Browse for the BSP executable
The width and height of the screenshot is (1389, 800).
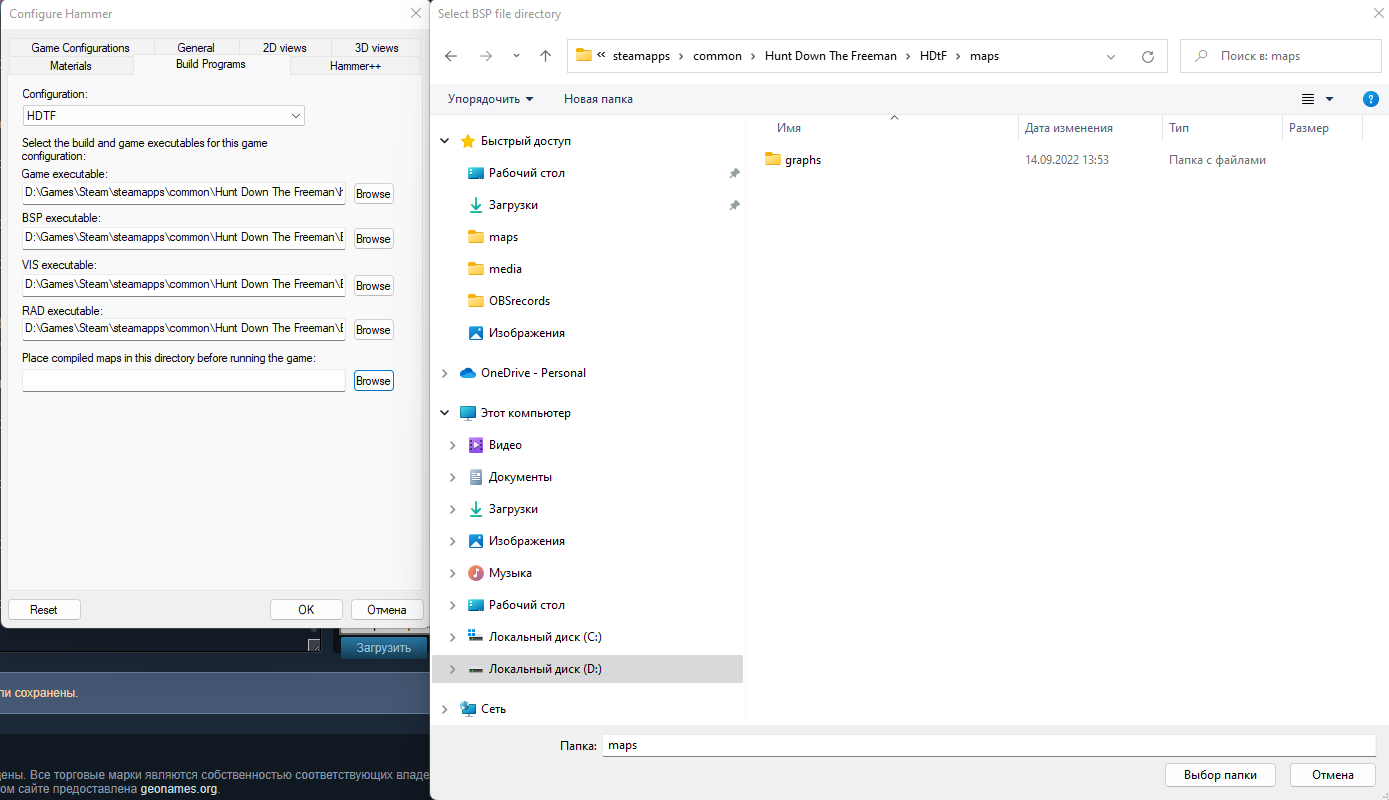point(373,239)
